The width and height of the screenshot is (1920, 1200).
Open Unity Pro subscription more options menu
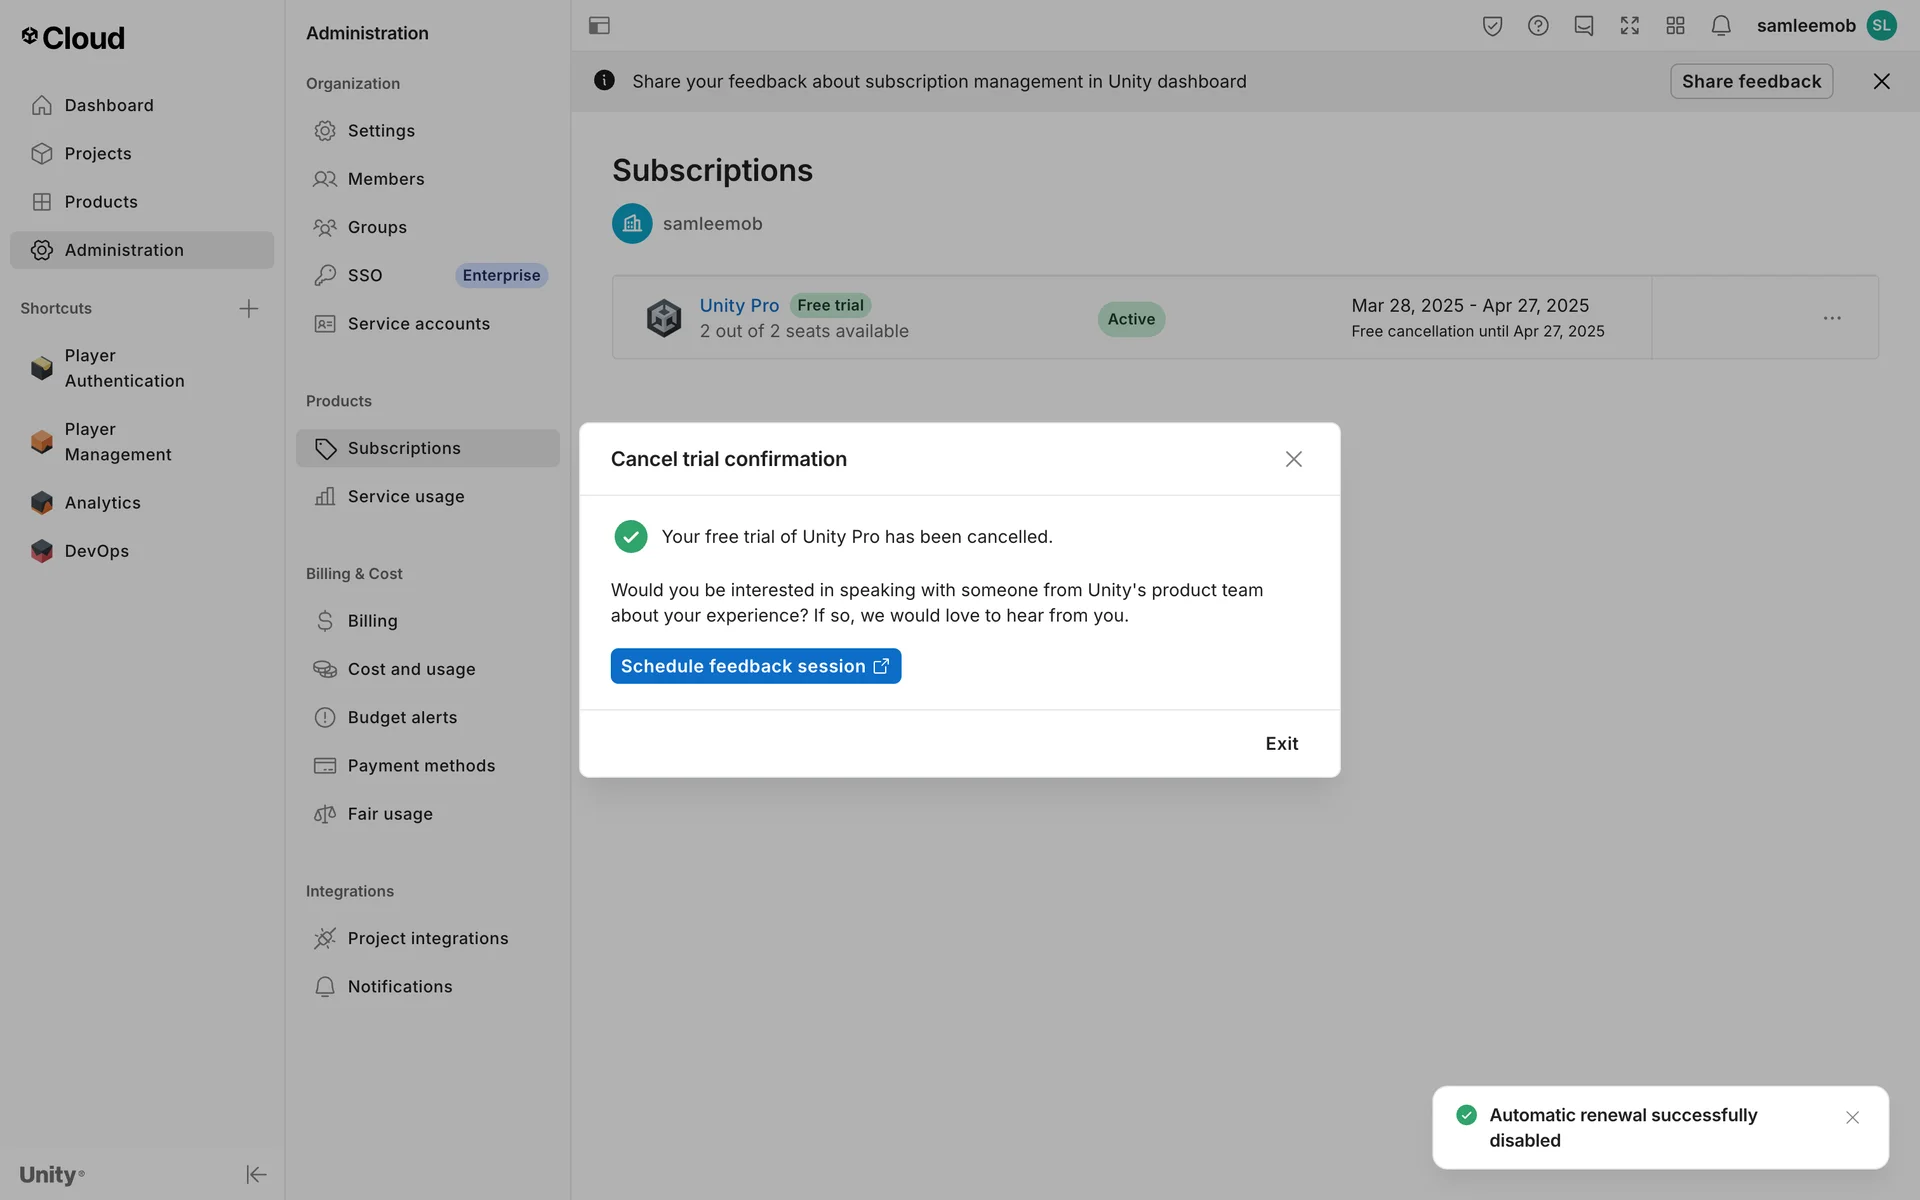(x=1831, y=318)
